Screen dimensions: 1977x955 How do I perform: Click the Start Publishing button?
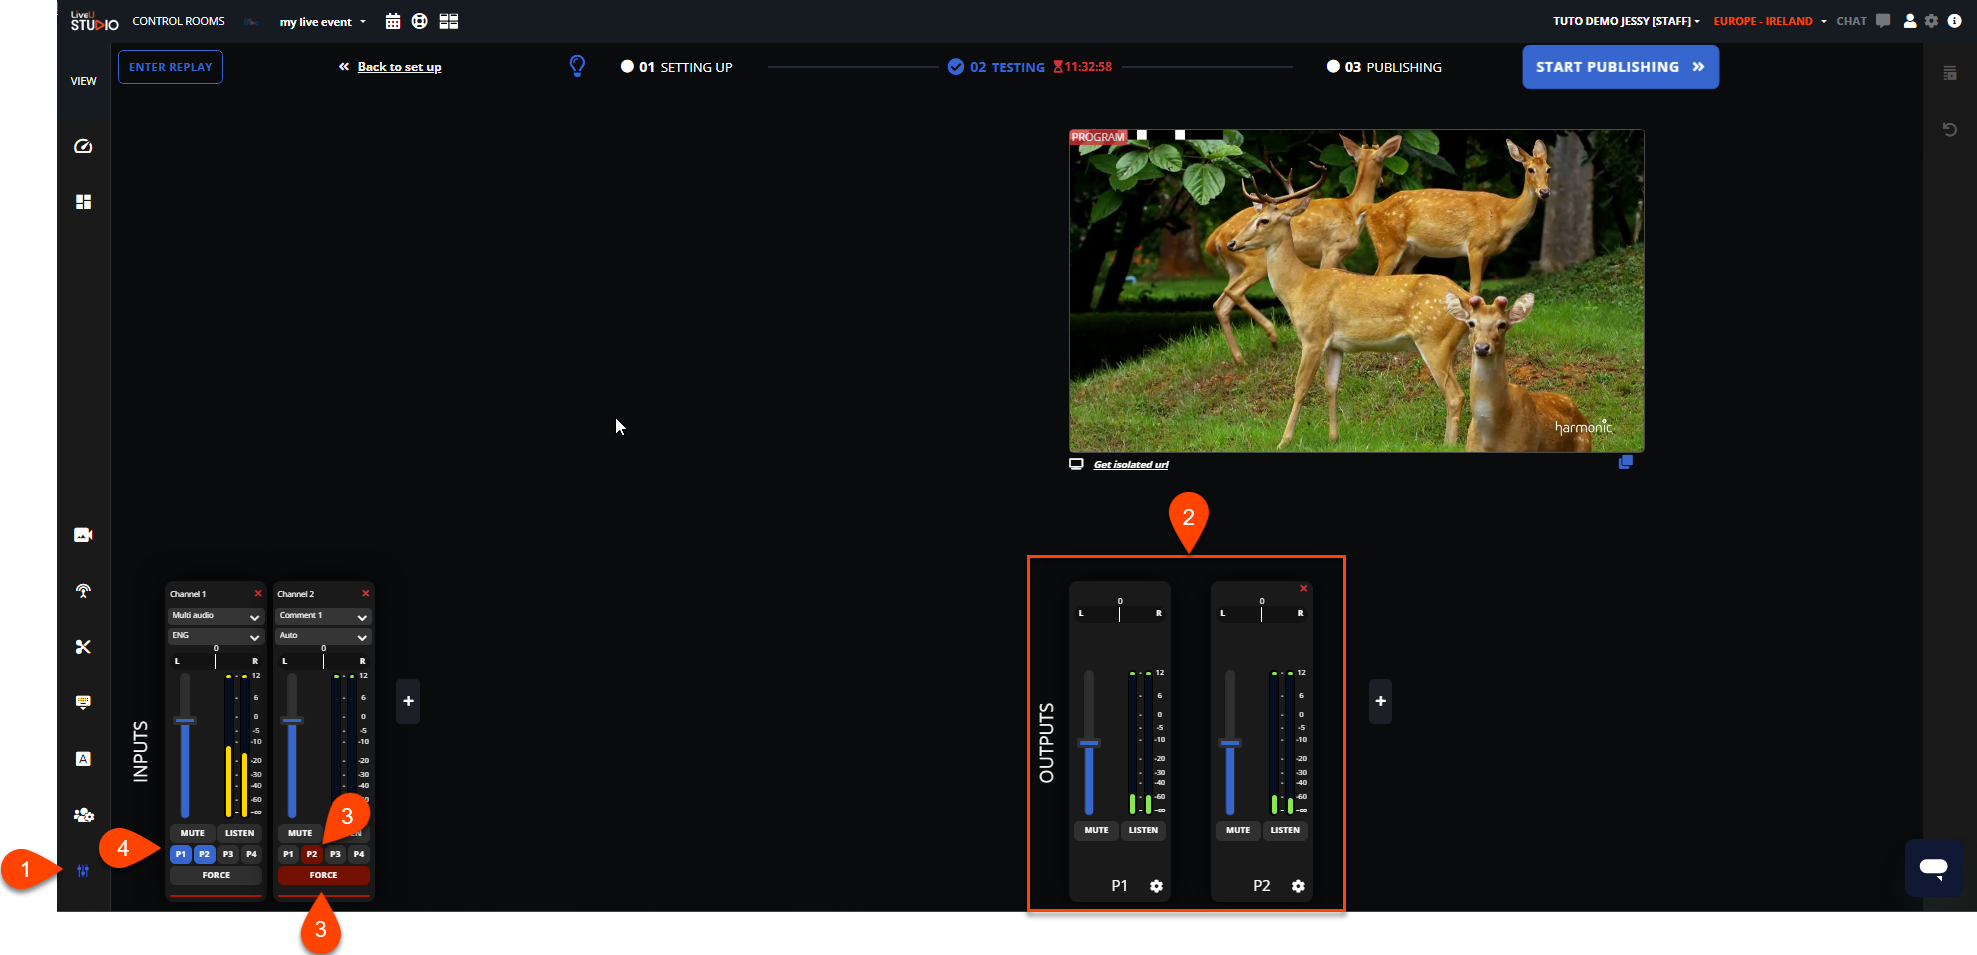point(1620,67)
